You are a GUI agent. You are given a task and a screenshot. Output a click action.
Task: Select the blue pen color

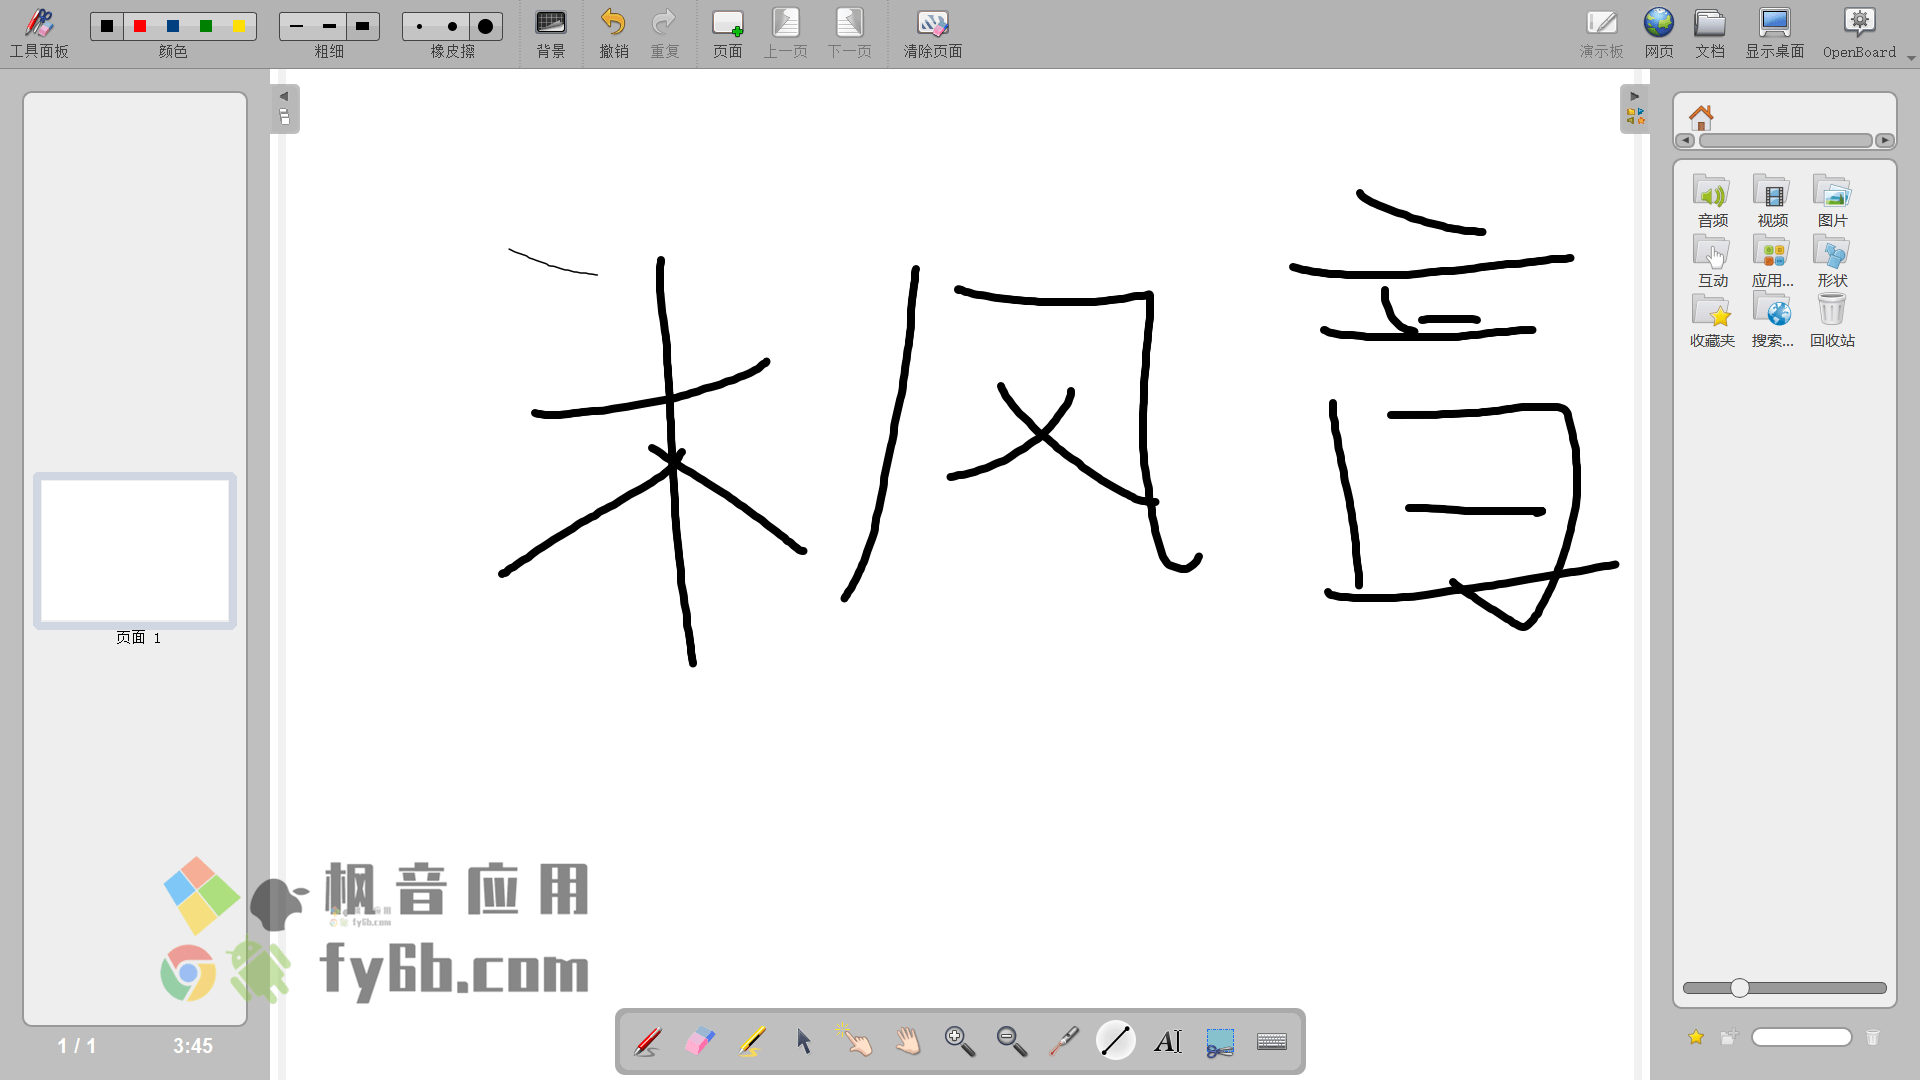tap(173, 26)
